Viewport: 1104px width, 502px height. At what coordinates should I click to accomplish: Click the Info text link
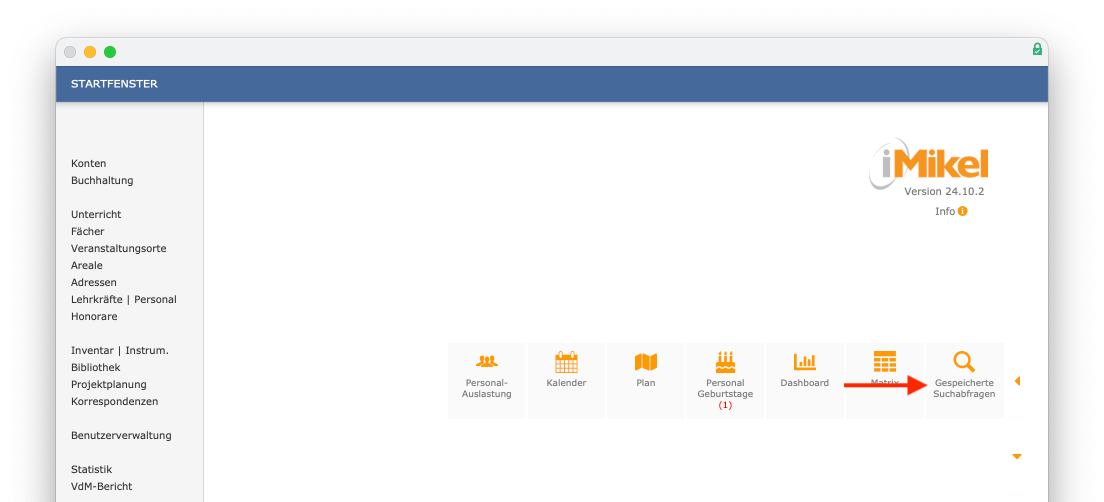(945, 211)
